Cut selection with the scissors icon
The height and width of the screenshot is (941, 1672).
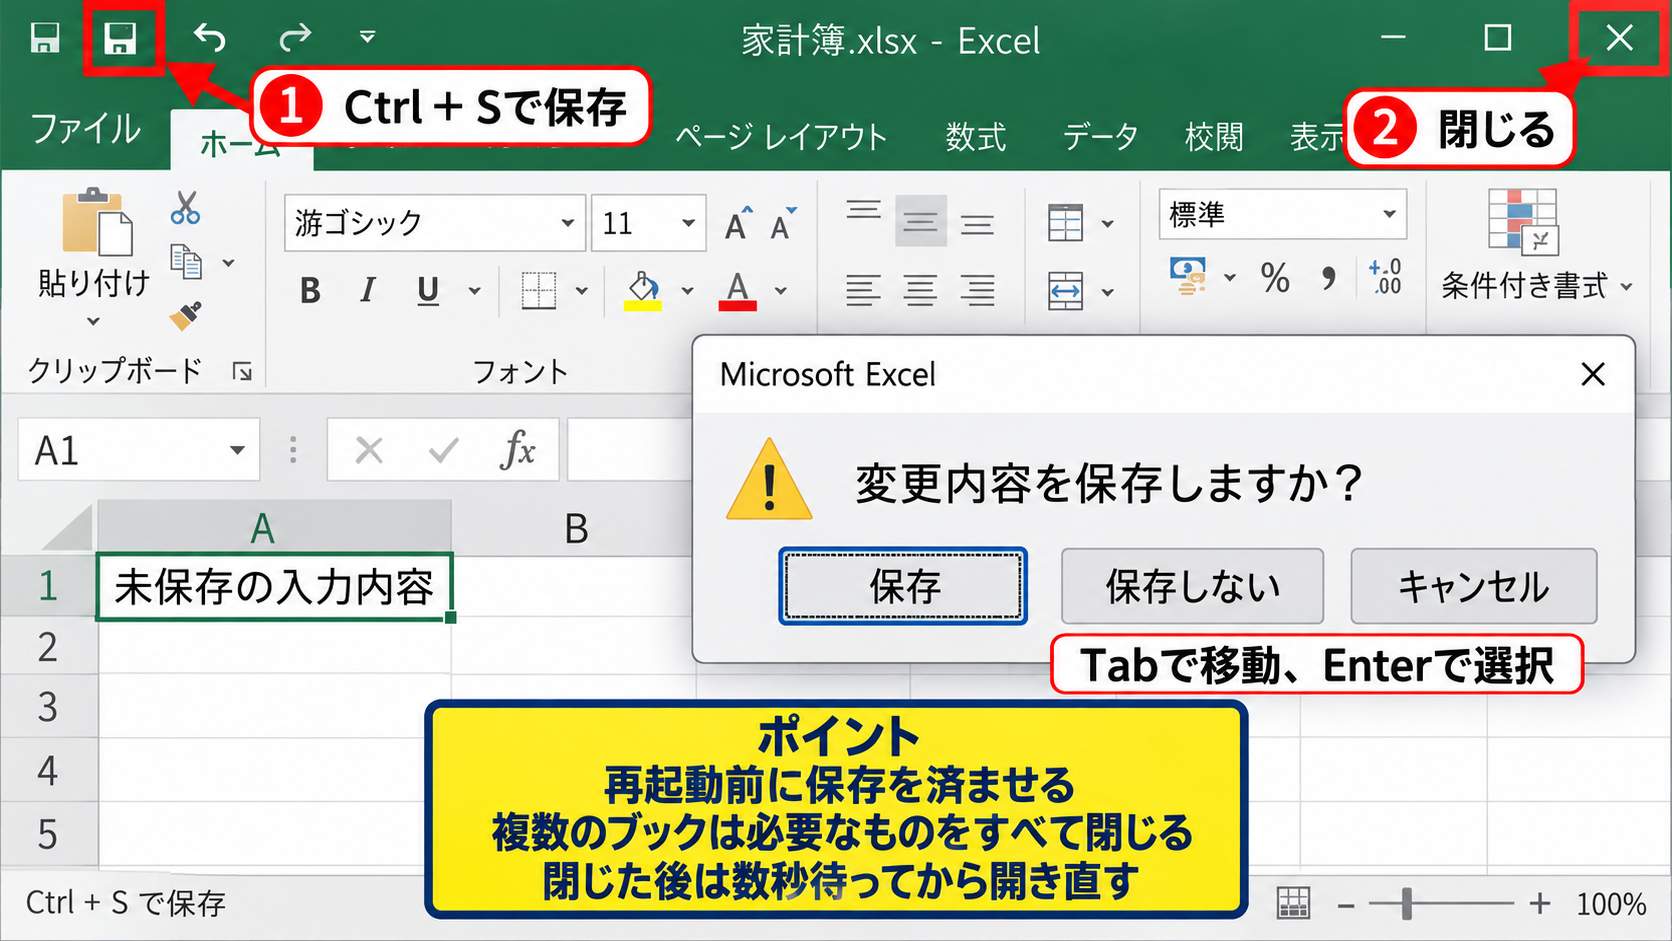pos(185,208)
